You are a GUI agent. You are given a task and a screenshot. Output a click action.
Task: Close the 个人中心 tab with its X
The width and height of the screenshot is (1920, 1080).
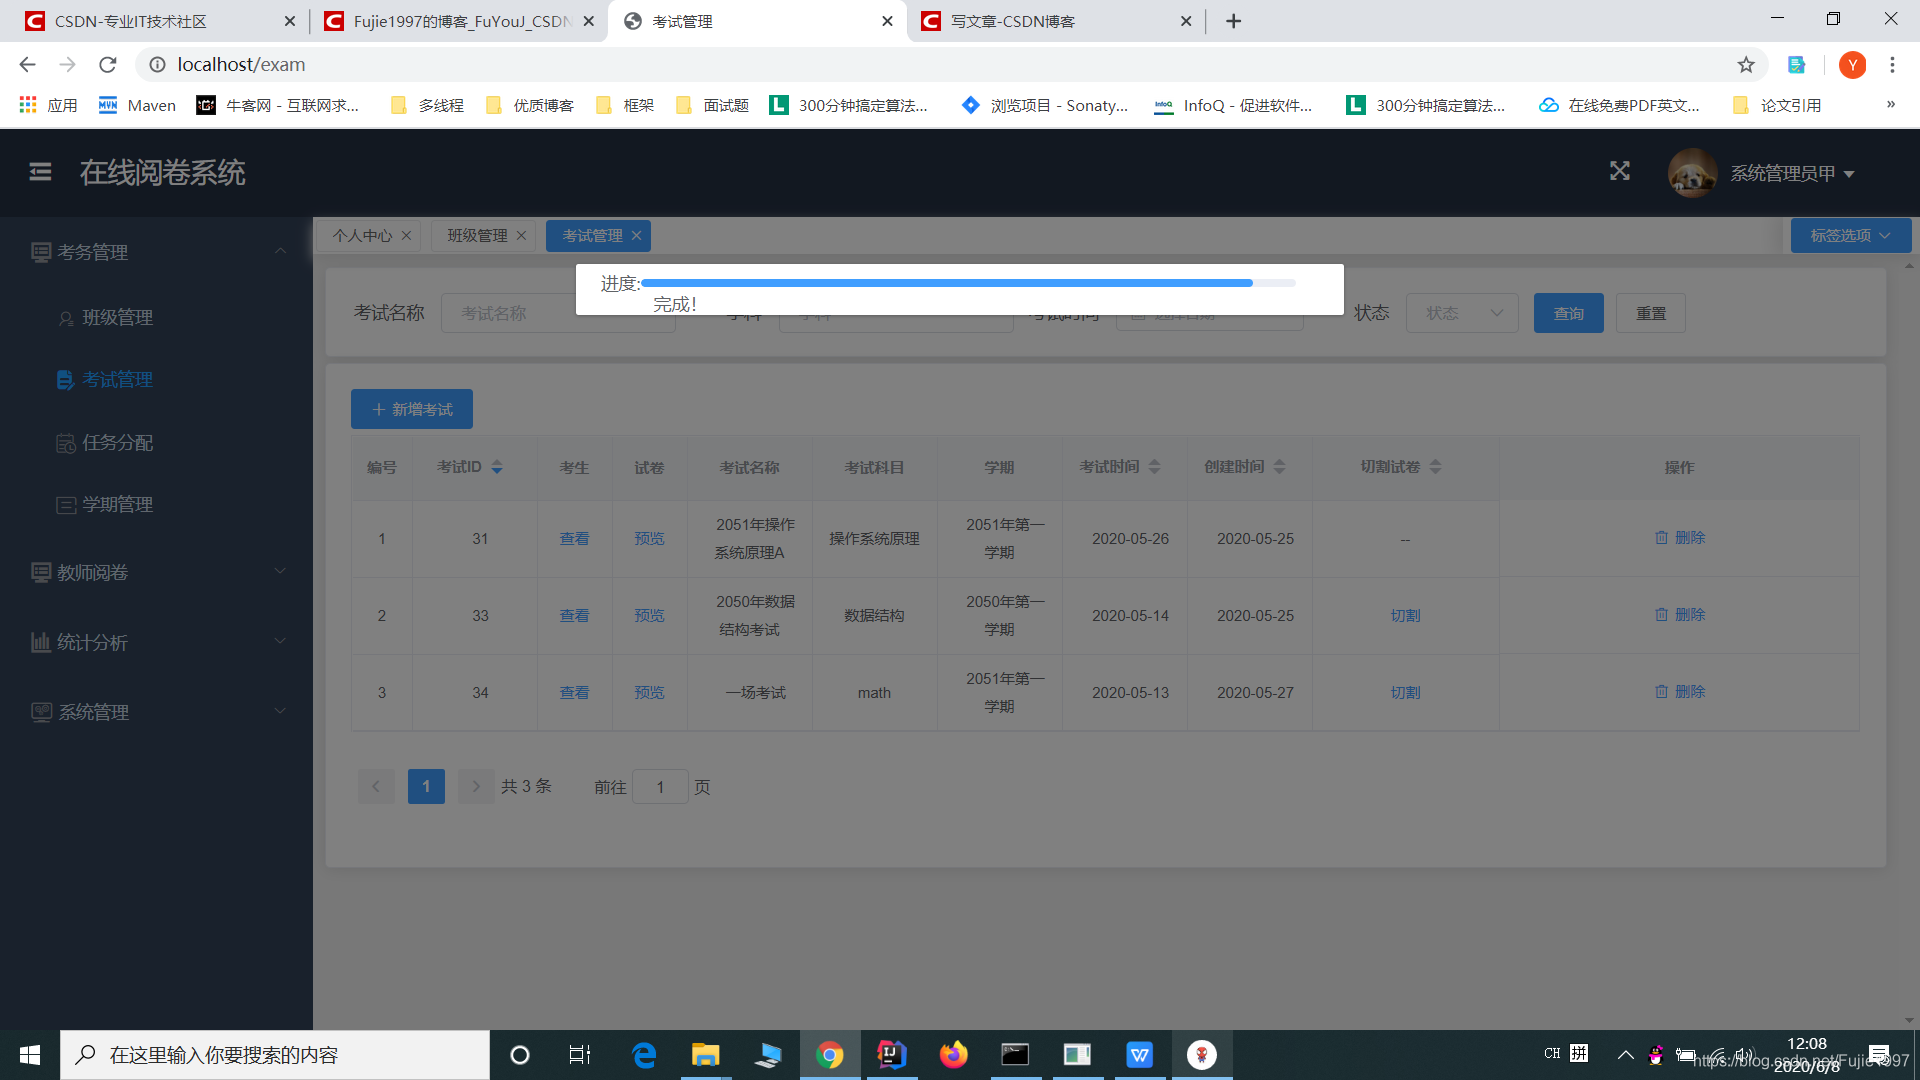click(406, 236)
